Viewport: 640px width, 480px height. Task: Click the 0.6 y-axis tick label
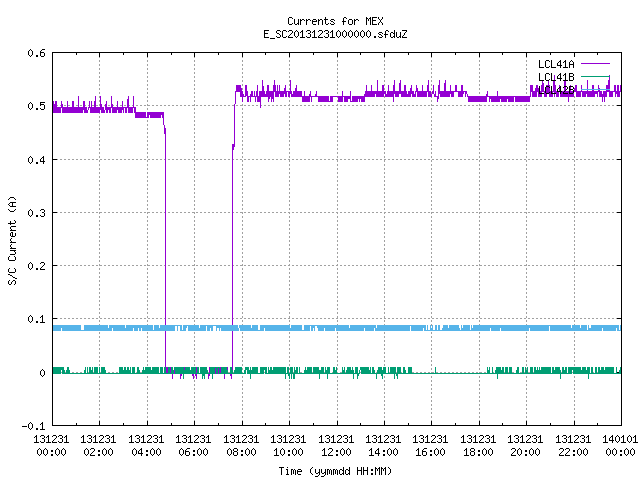click(36, 53)
